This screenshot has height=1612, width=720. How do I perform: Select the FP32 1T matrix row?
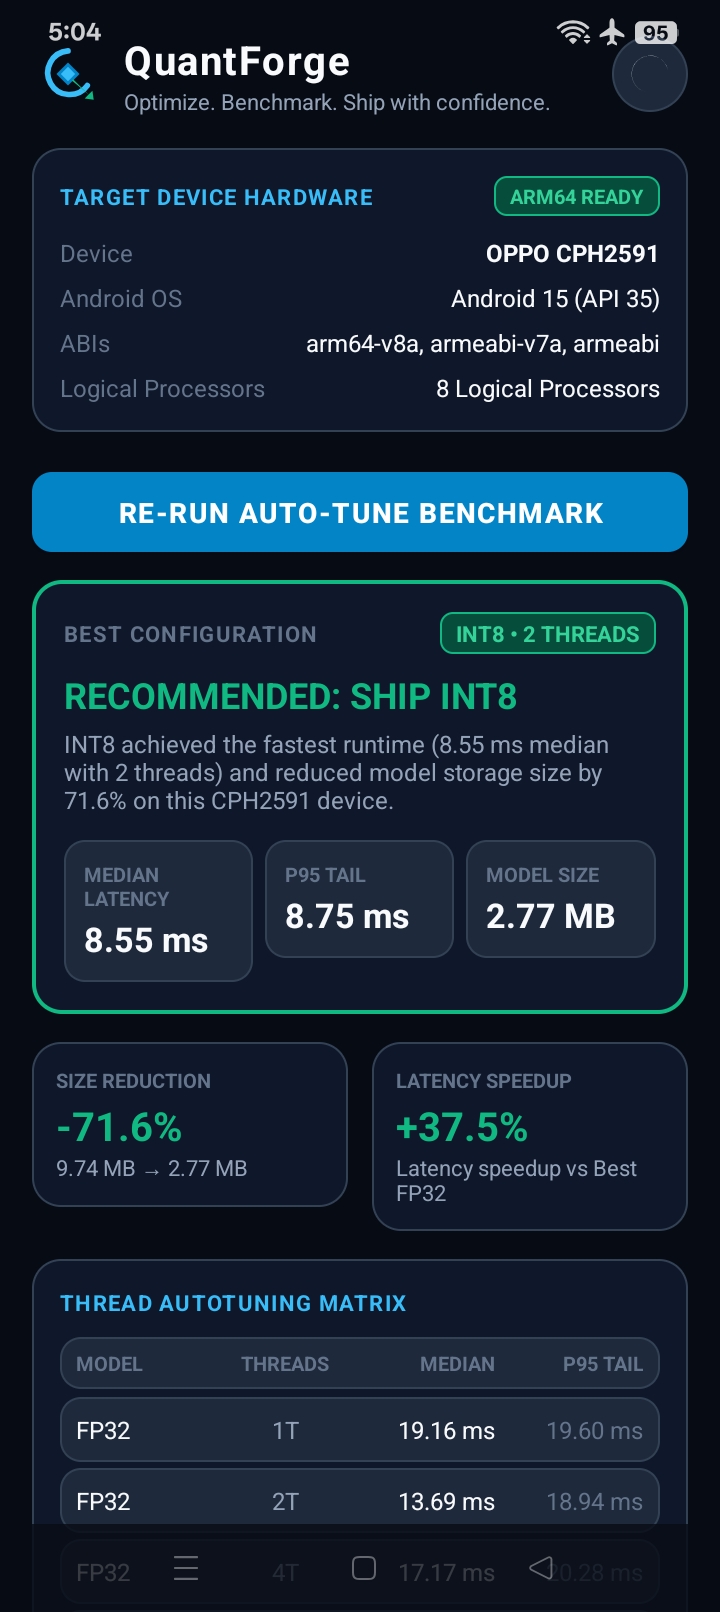click(360, 1431)
